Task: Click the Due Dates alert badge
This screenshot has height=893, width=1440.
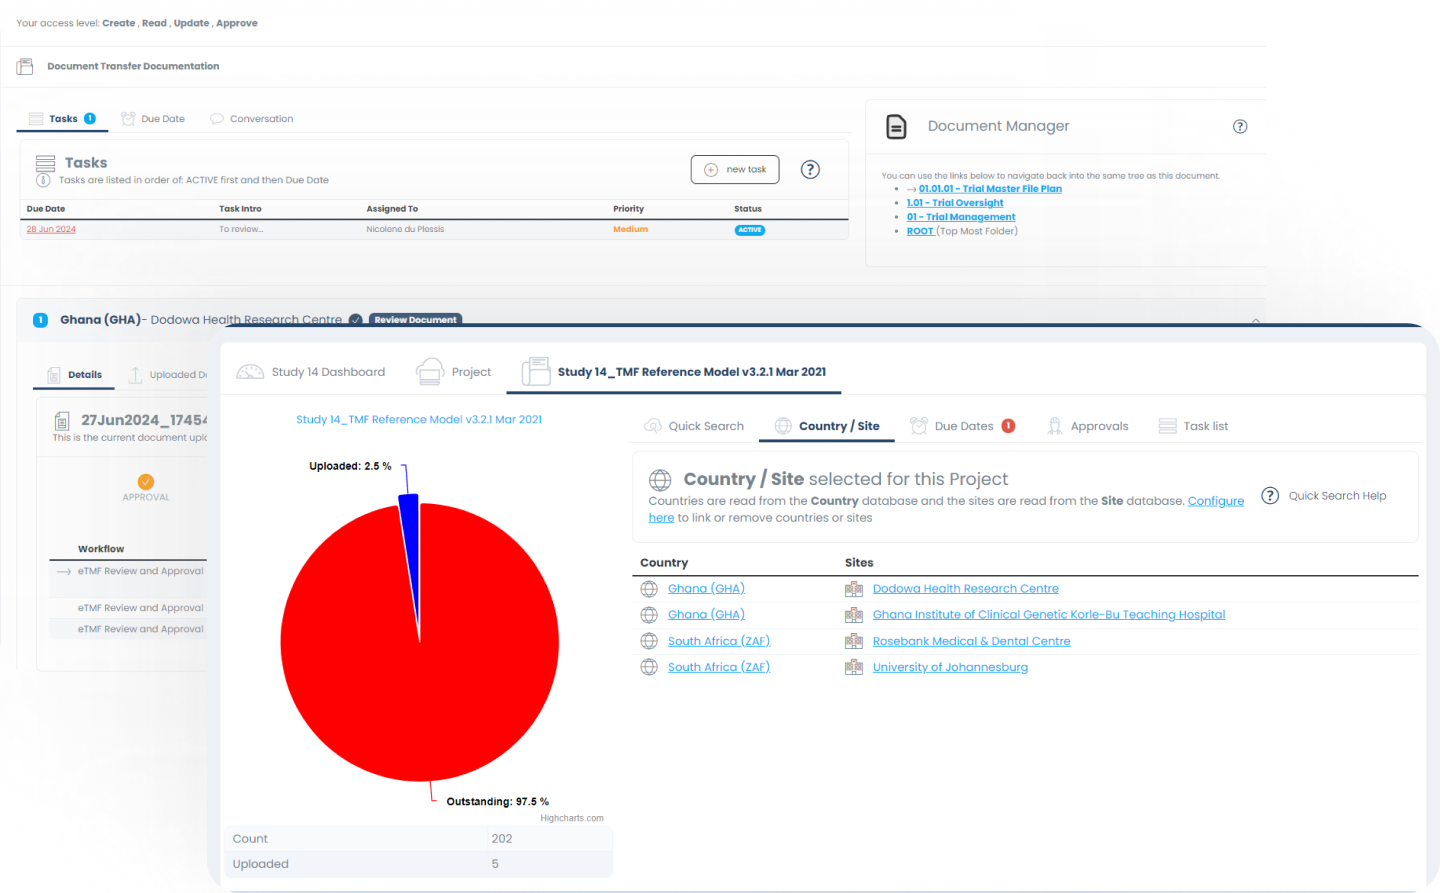Action: point(1008,426)
